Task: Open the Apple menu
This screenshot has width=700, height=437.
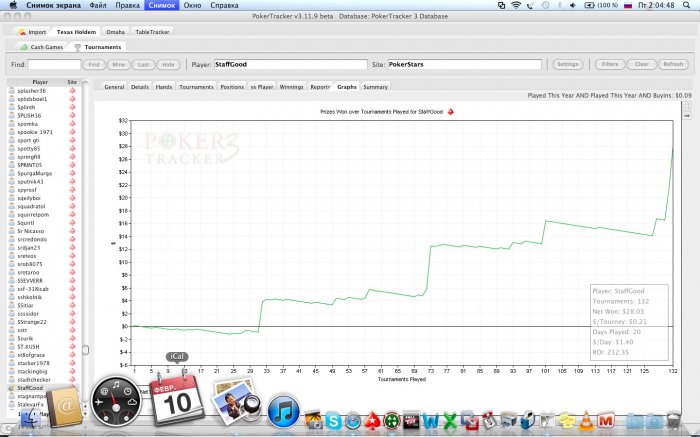Action: (x=13, y=5)
